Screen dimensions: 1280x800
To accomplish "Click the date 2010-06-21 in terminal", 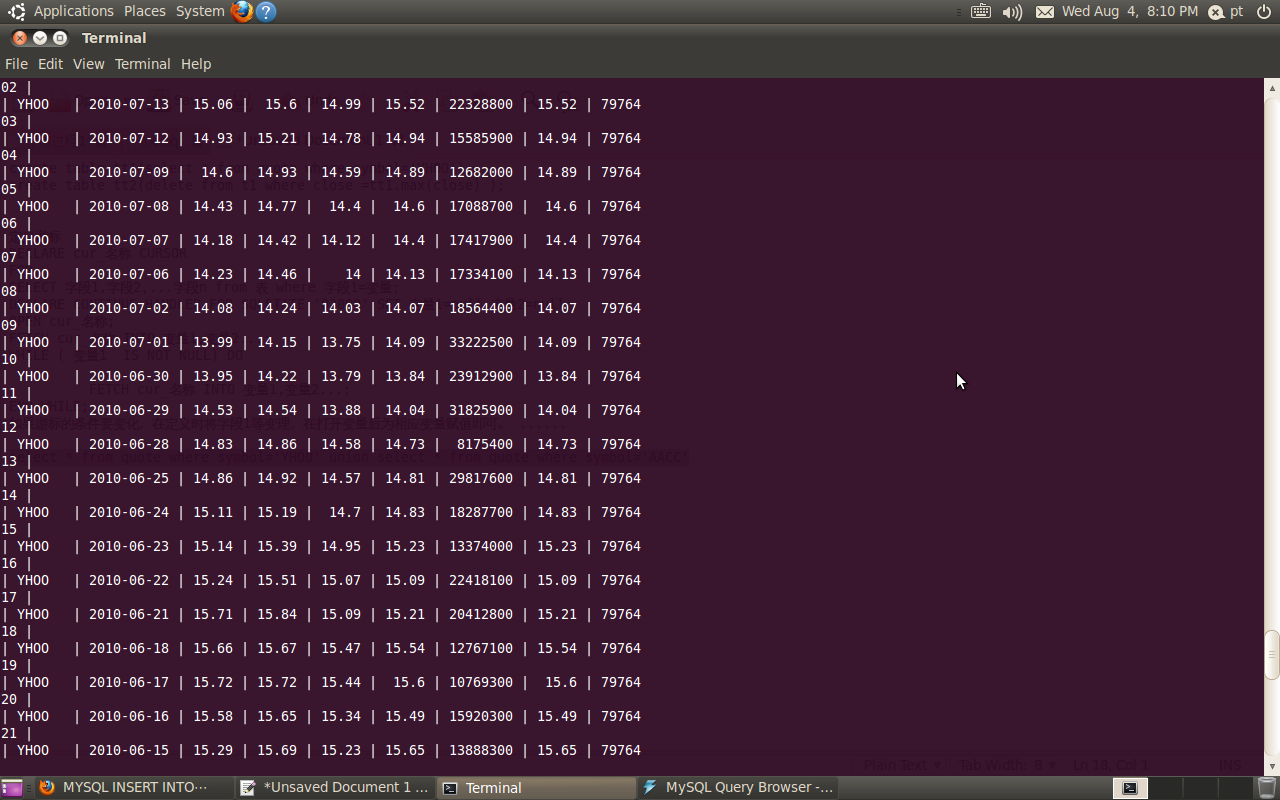I will 129,614.
